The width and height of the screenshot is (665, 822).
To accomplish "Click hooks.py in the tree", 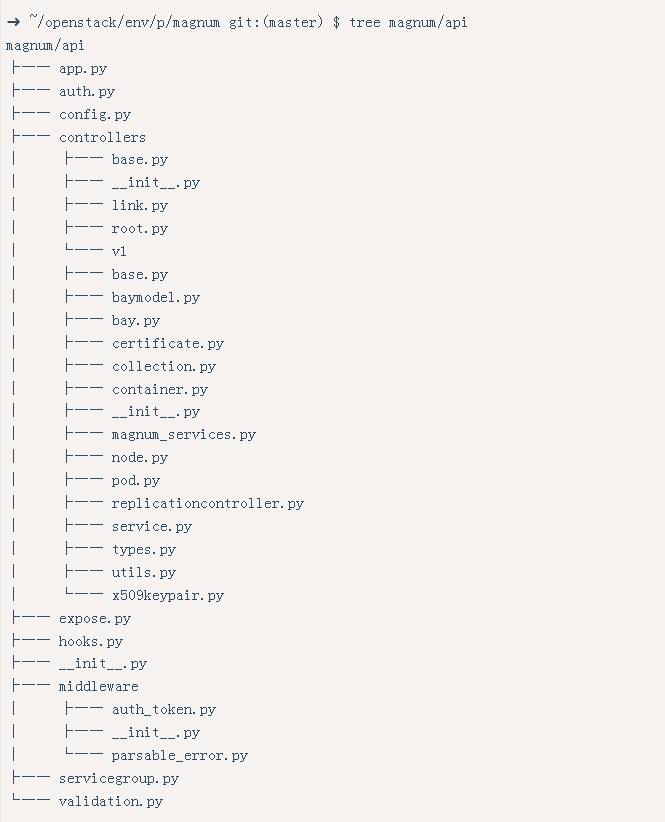I will pos(91,642).
